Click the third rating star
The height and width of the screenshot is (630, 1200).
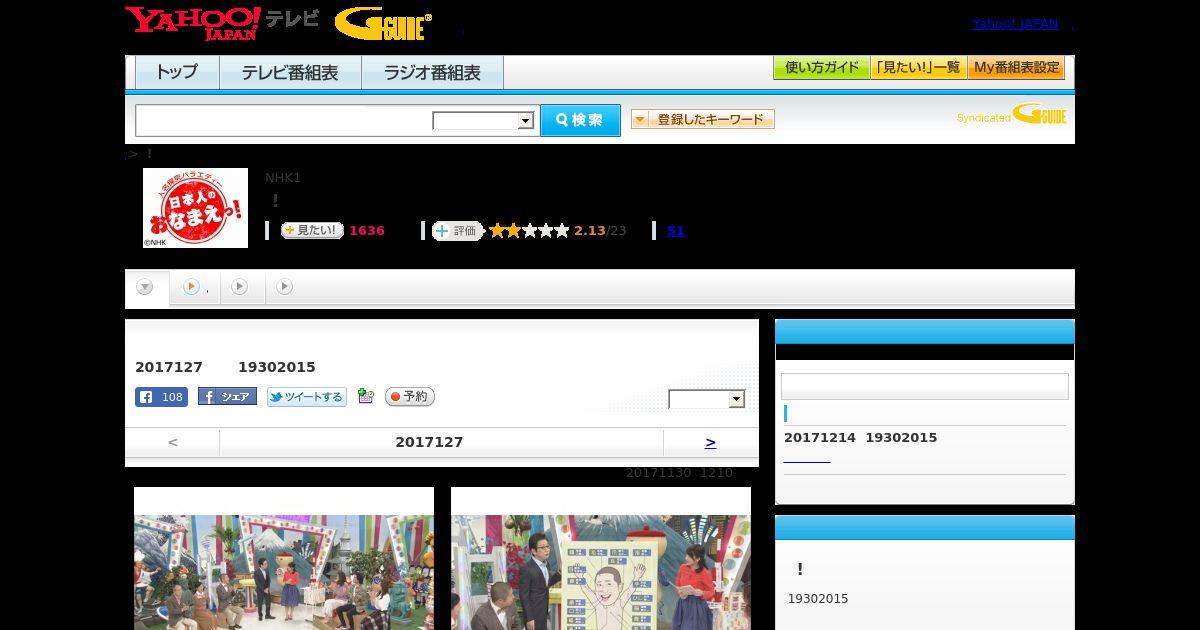[x=529, y=231]
